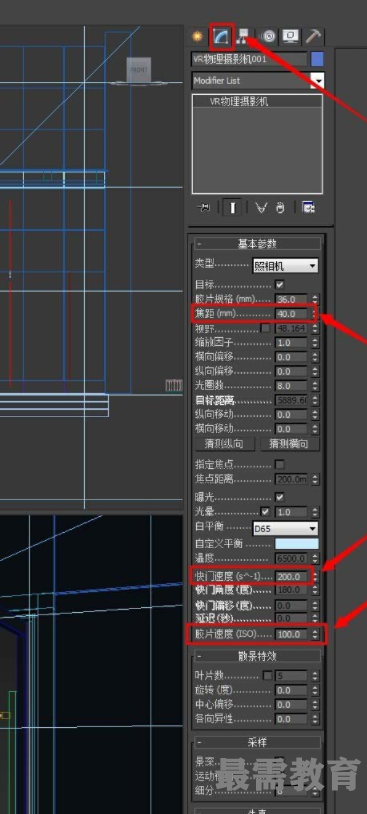Click the 光晕 amount value field
This screenshot has width=367, height=814.
coord(292,512)
